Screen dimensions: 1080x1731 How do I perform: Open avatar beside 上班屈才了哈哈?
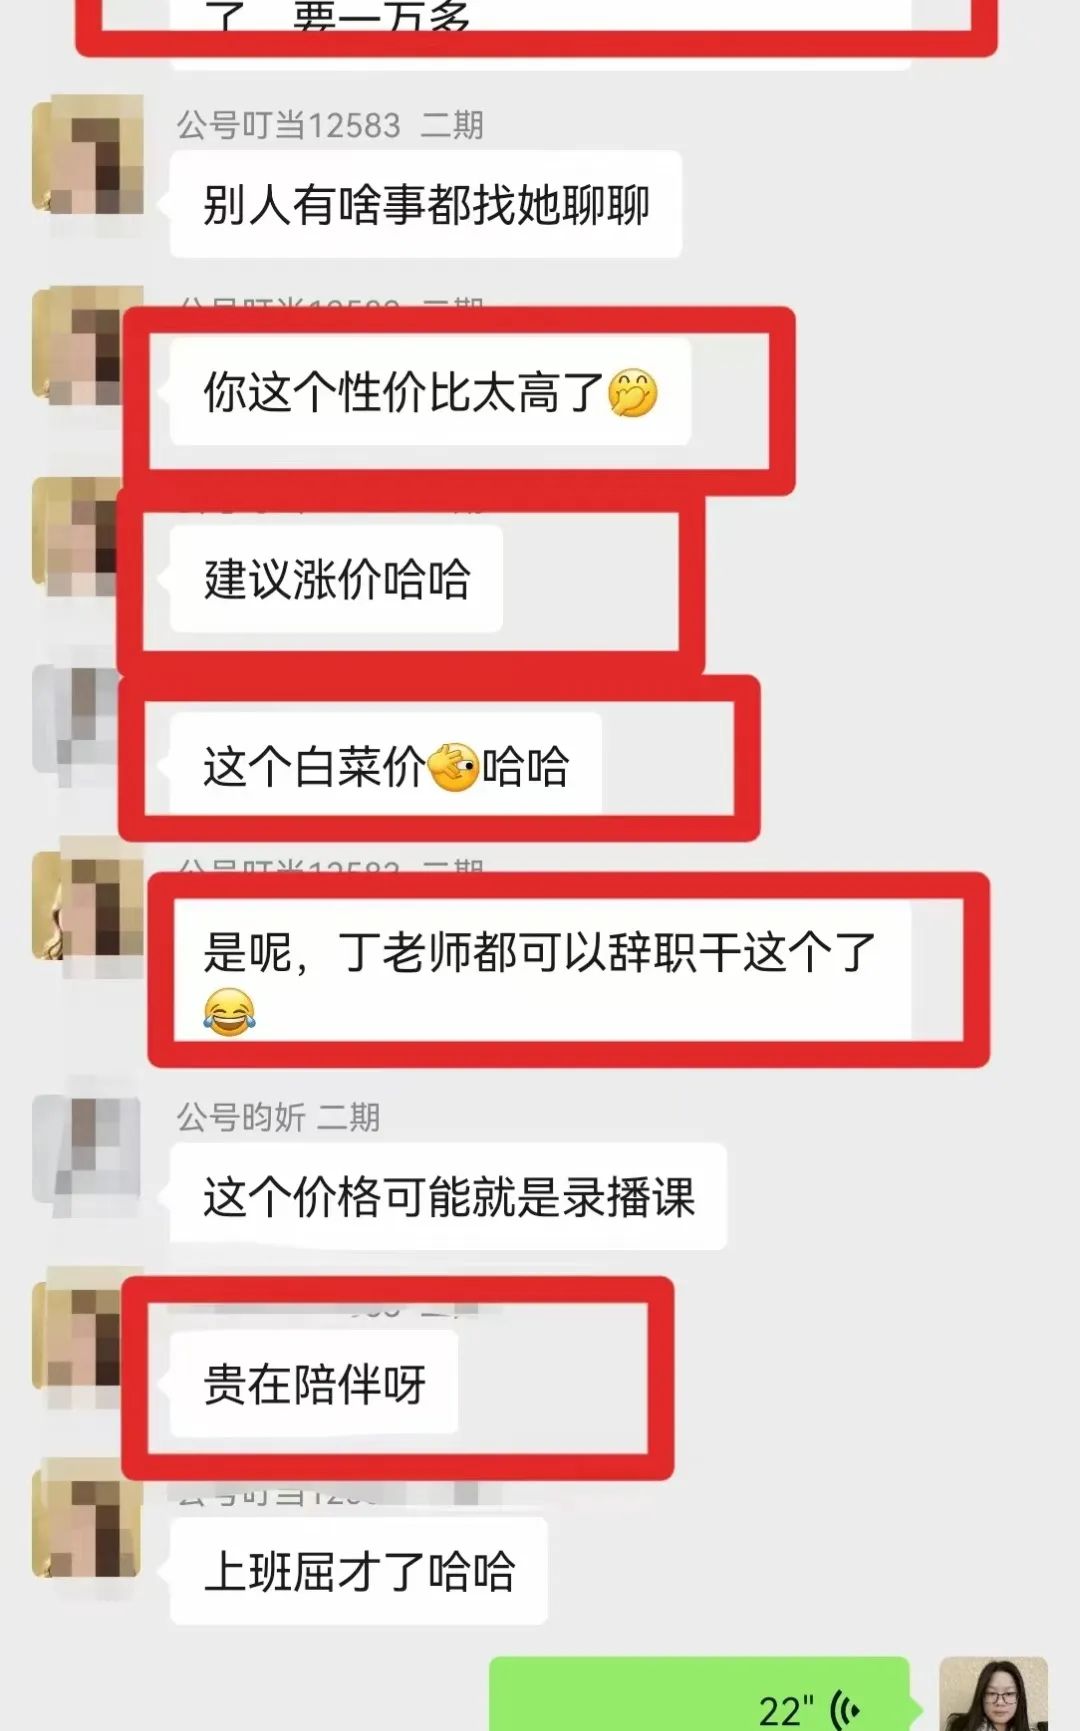point(88,1518)
